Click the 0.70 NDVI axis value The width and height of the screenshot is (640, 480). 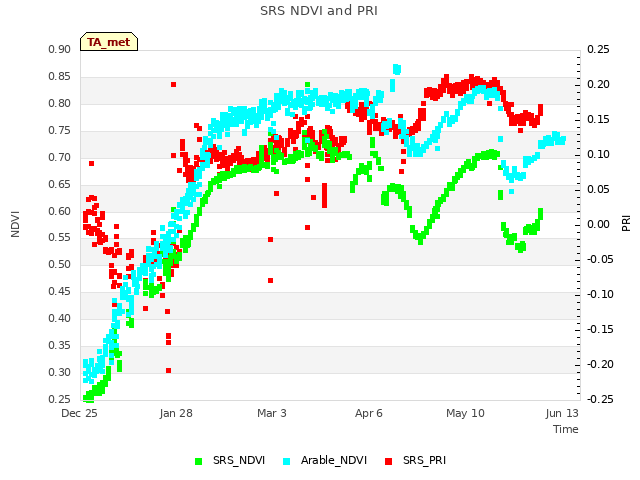pos(60,157)
